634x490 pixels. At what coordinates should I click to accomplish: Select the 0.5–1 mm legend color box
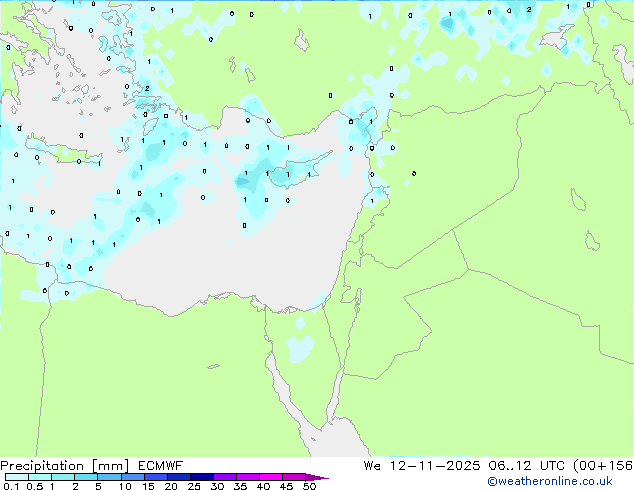click(x=40, y=477)
